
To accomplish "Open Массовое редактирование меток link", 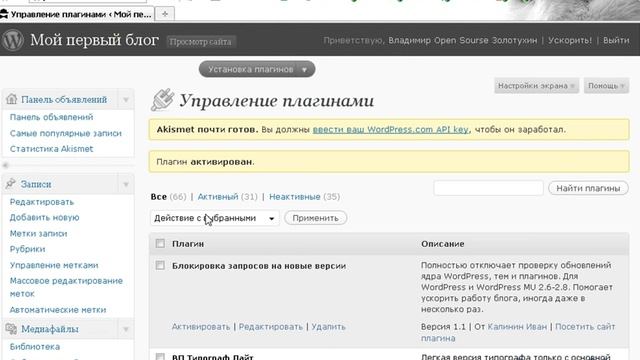I will (x=66, y=287).
